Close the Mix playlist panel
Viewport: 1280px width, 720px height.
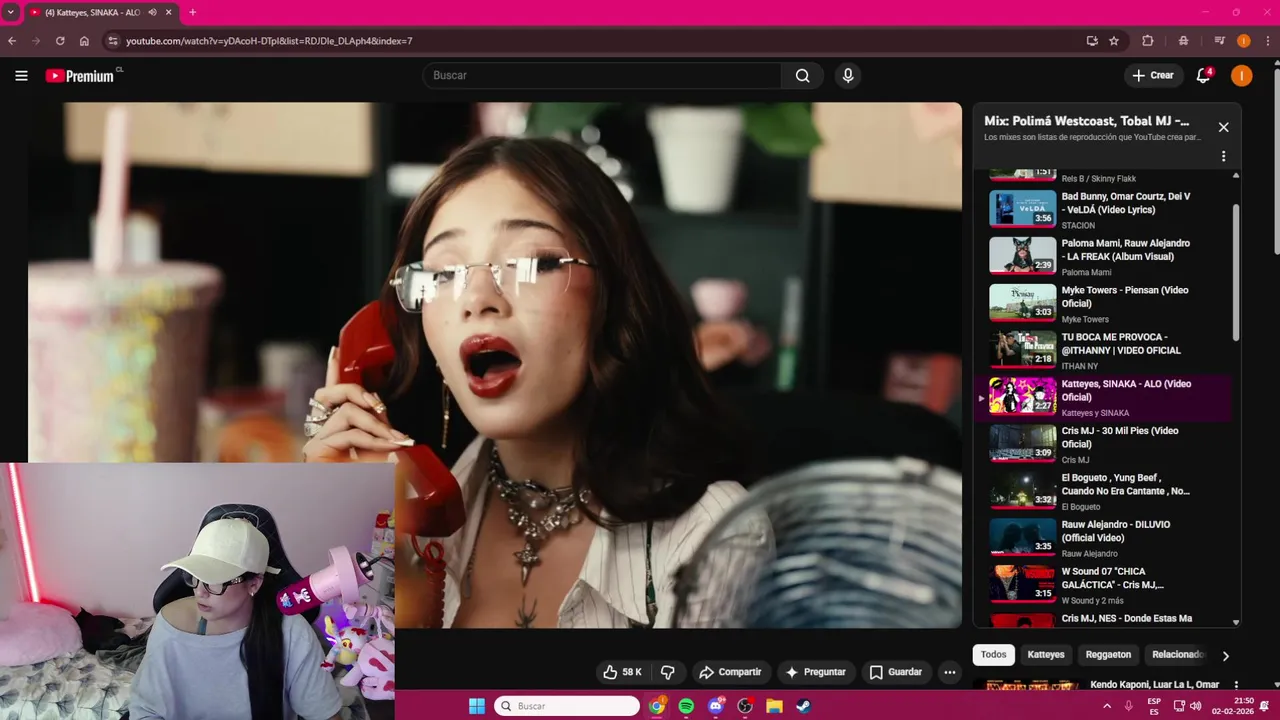(1223, 127)
